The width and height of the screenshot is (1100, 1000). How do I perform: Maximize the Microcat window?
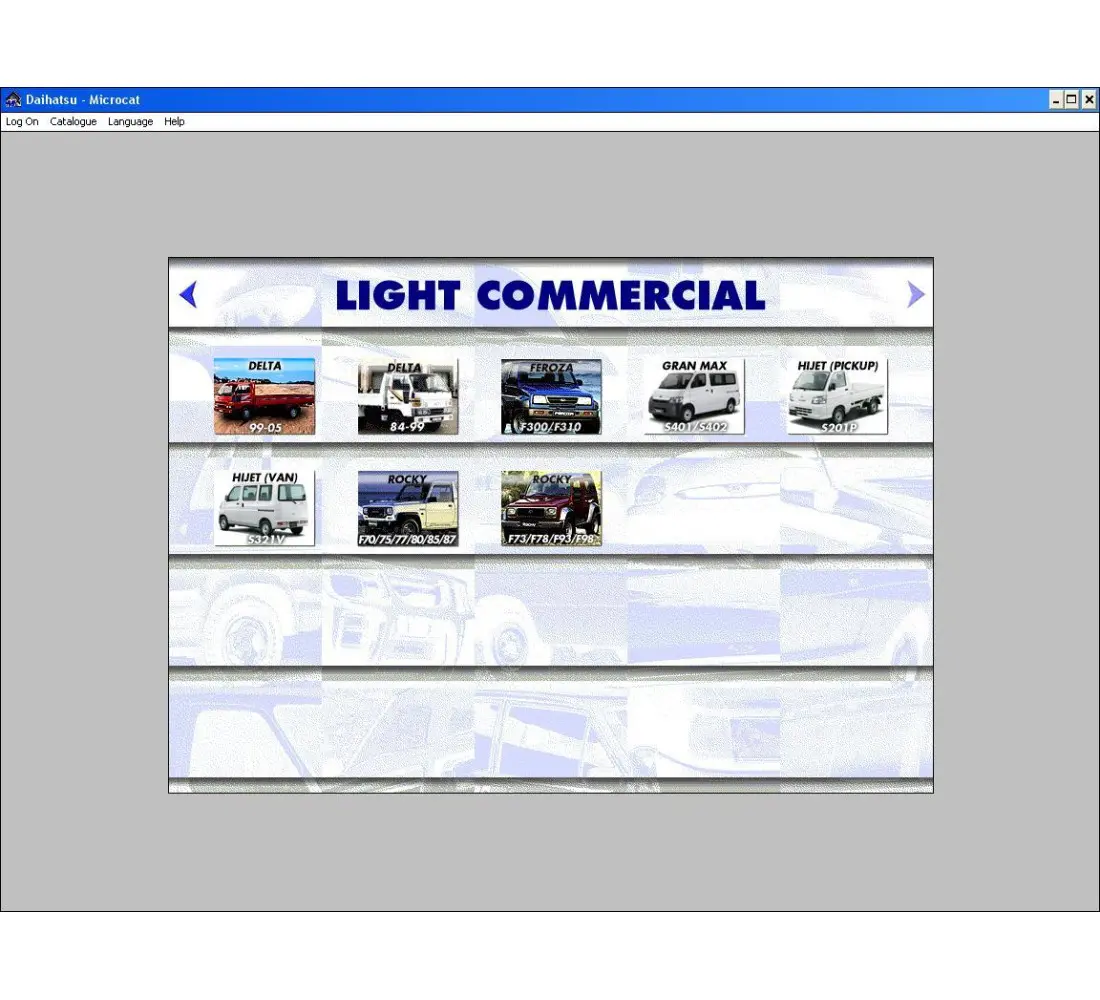click(x=1072, y=100)
